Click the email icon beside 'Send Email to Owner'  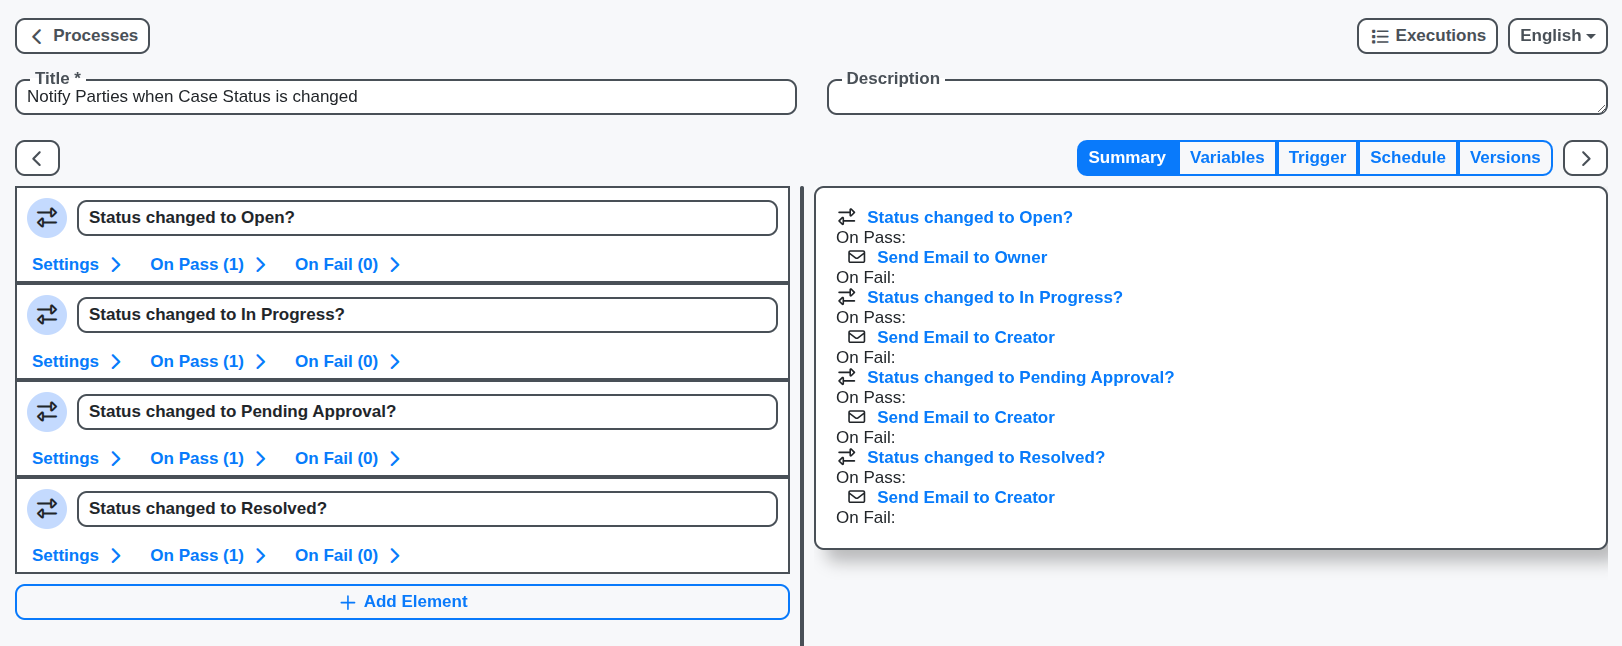[856, 256]
